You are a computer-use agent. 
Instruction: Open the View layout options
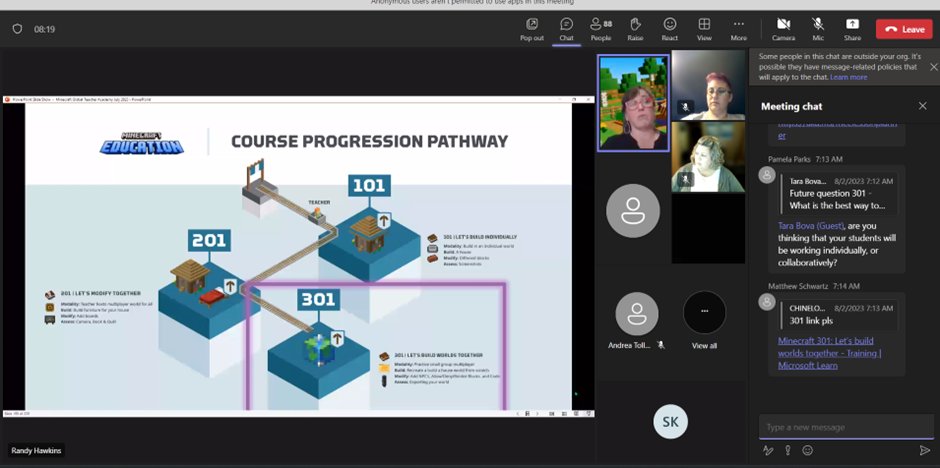tap(704, 29)
